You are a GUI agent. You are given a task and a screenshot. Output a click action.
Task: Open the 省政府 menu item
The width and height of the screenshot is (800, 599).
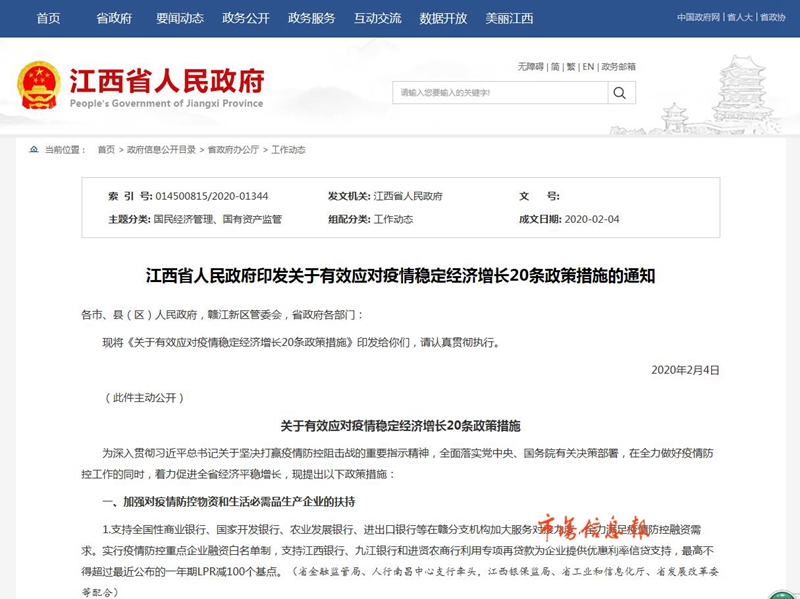tap(114, 18)
